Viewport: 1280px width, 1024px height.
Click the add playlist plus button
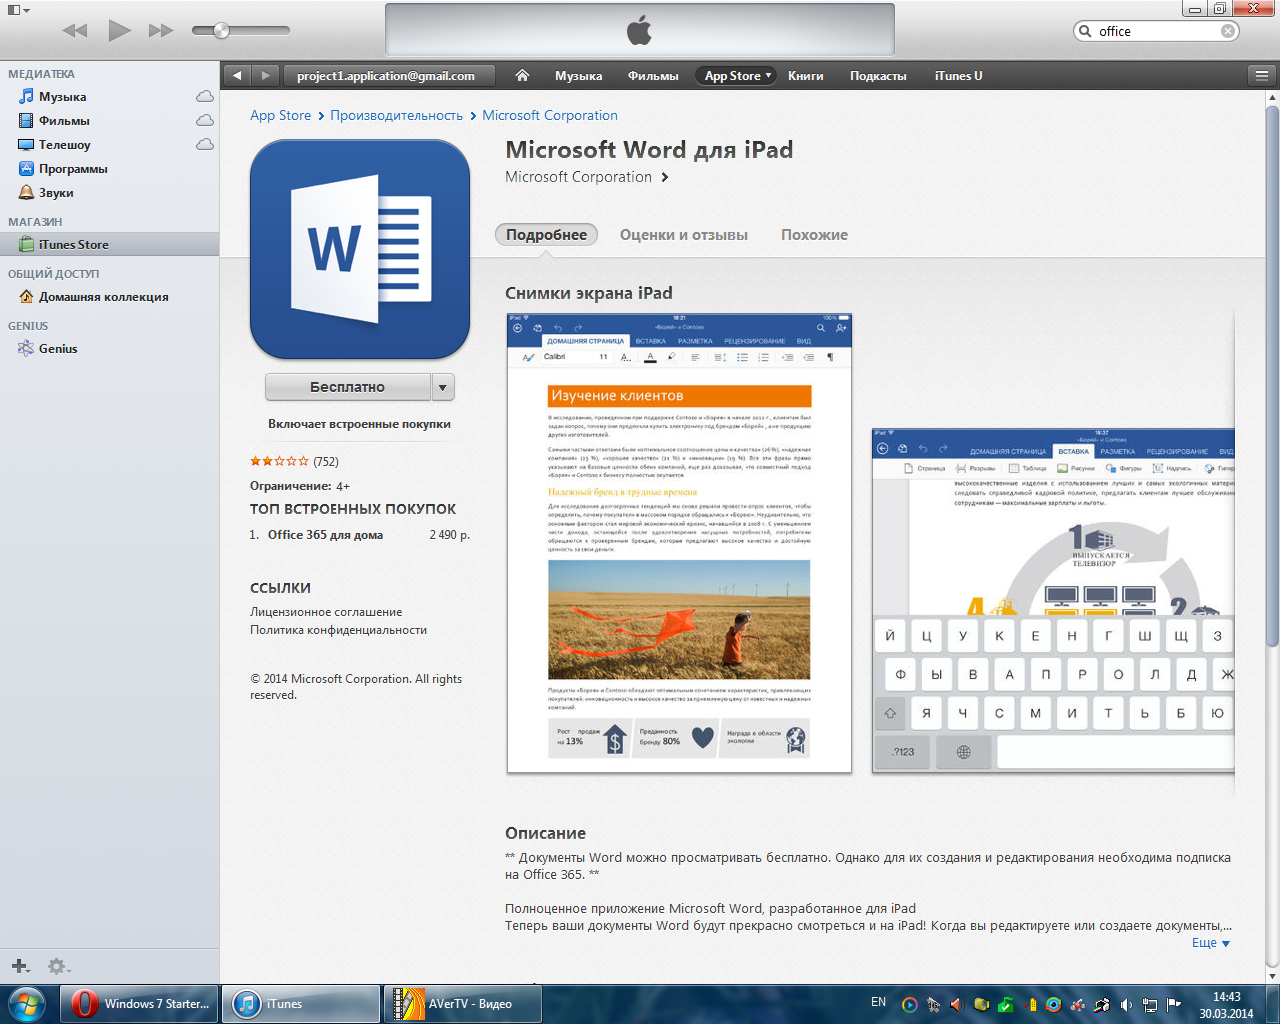pos(20,966)
